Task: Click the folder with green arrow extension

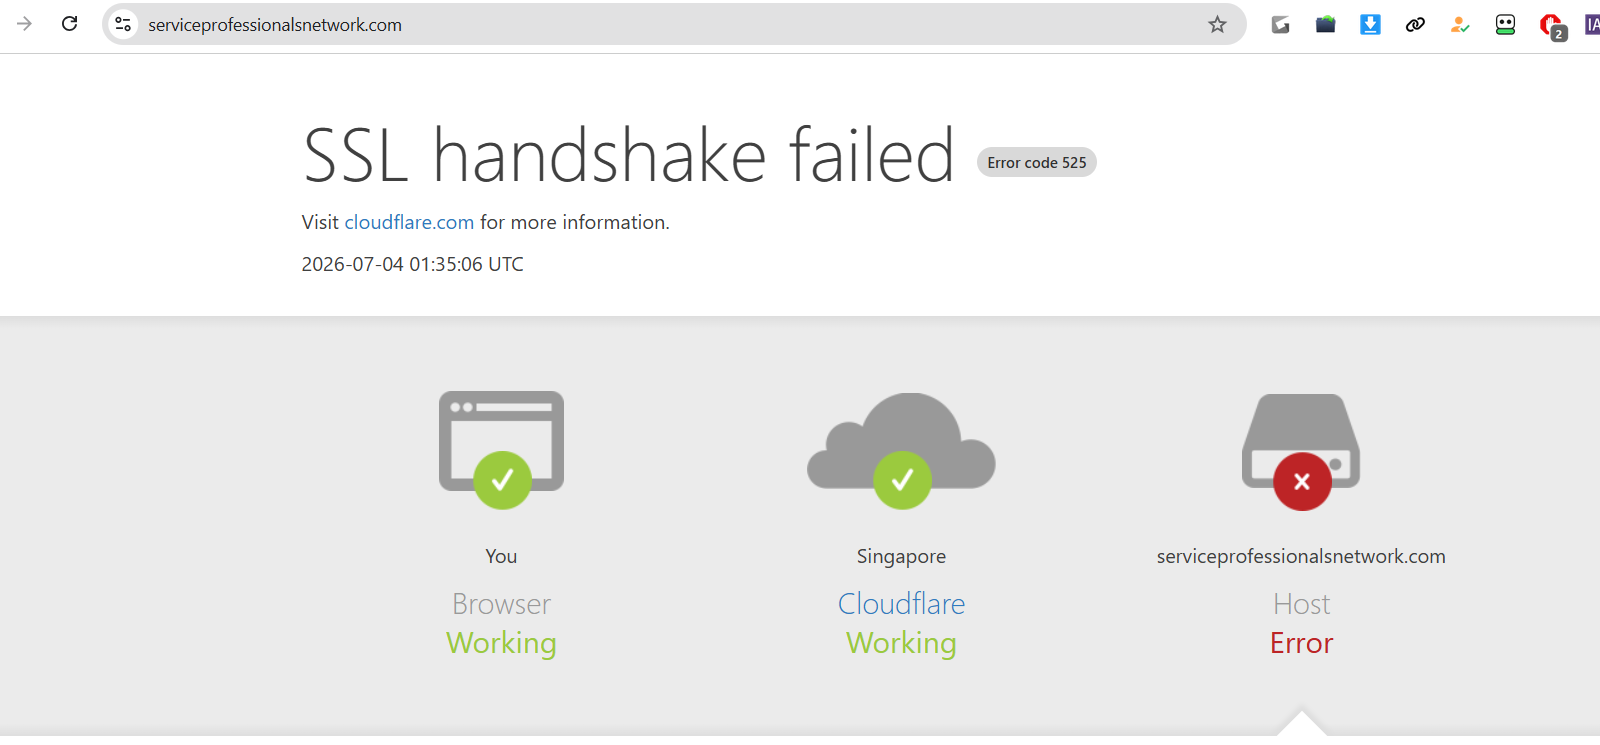Action: click(x=1325, y=24)
